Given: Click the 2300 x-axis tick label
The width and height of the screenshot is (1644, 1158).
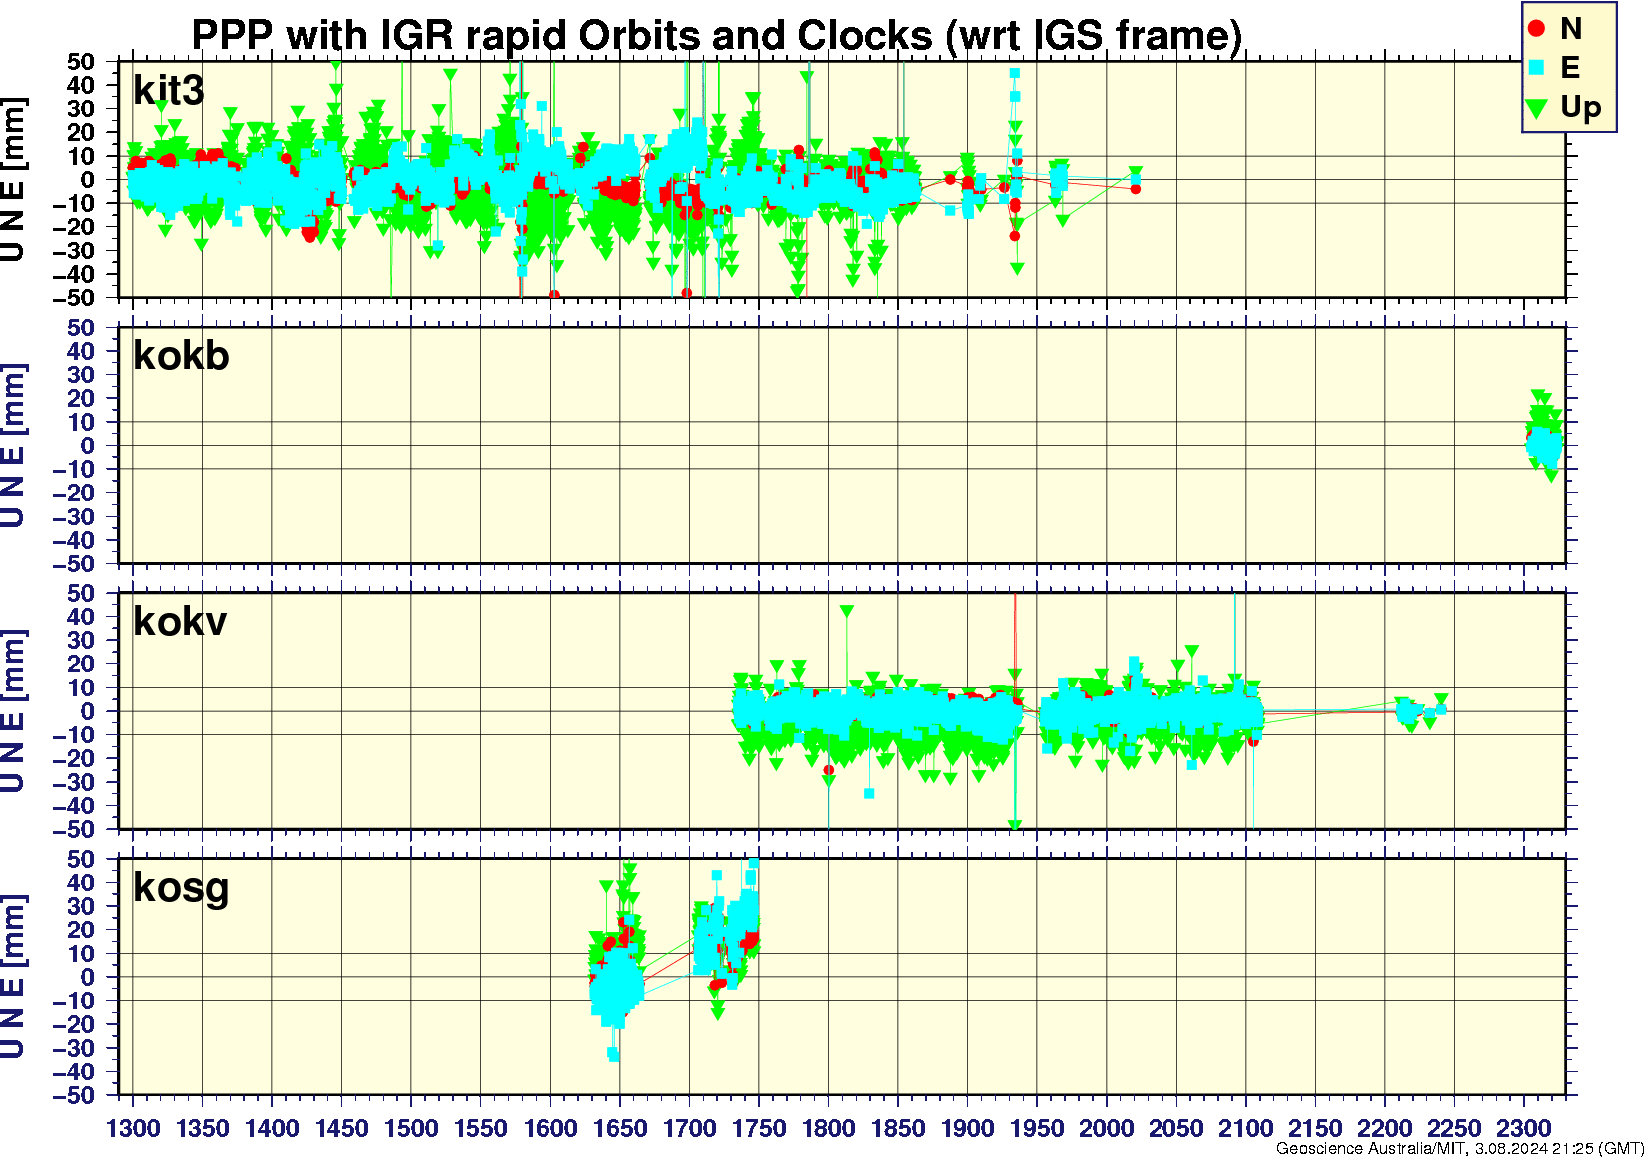Looking at the screenshot, I should [x=1523, y=1128].
